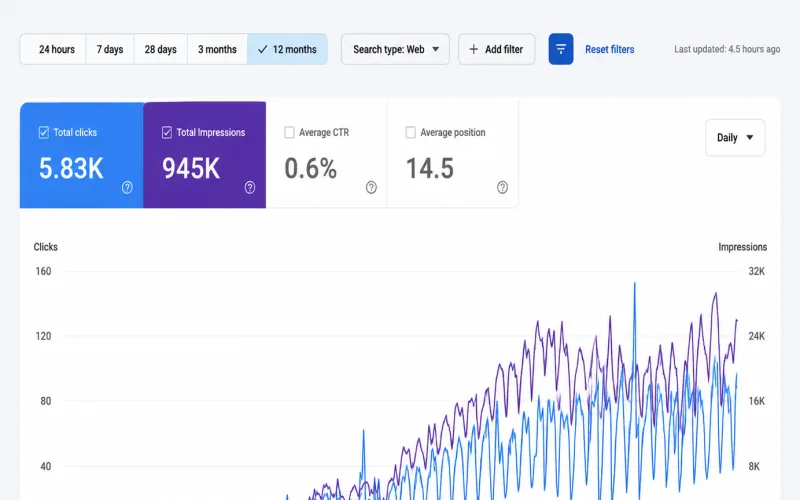Screen dimensions: 800x500
Task: Open help icon on Total Impressions card
Action: coord(249,187)
